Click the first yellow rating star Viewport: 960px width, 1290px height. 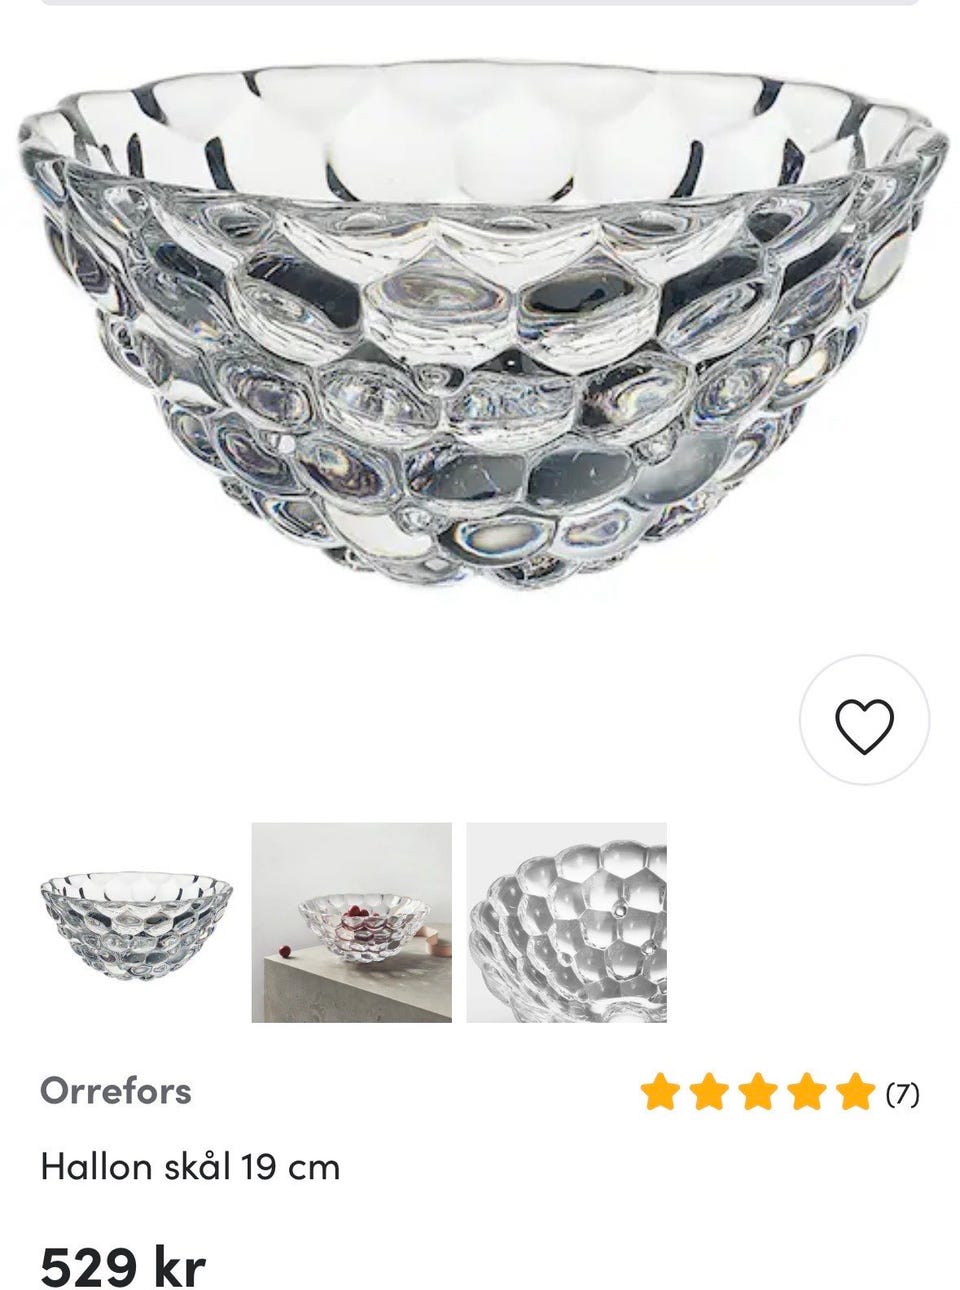tap(659, 1092)
